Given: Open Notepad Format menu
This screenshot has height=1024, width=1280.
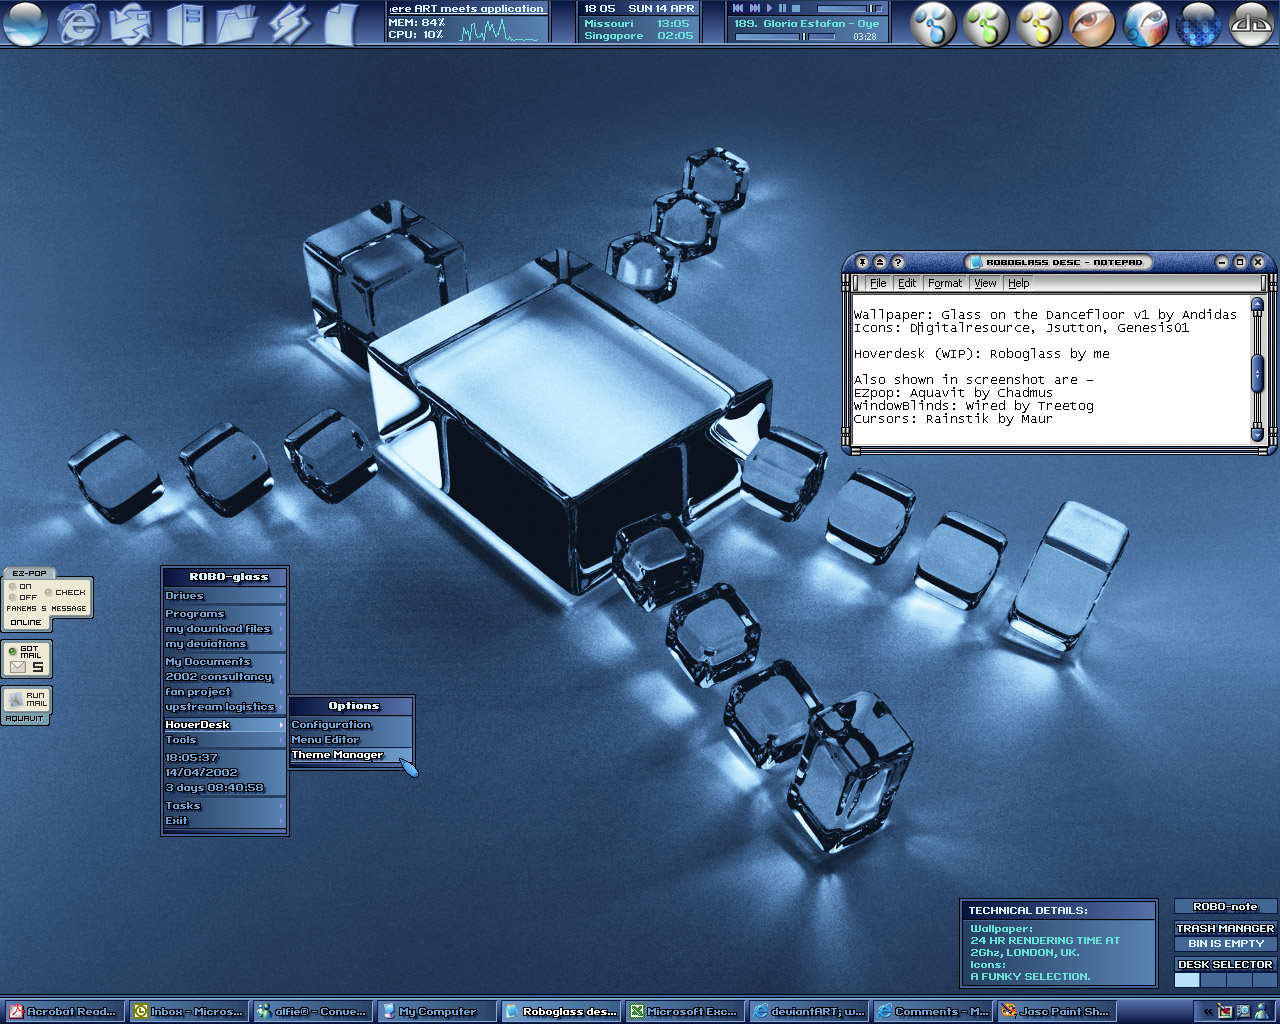Looking at the screenshot, I should pos(945,283).
